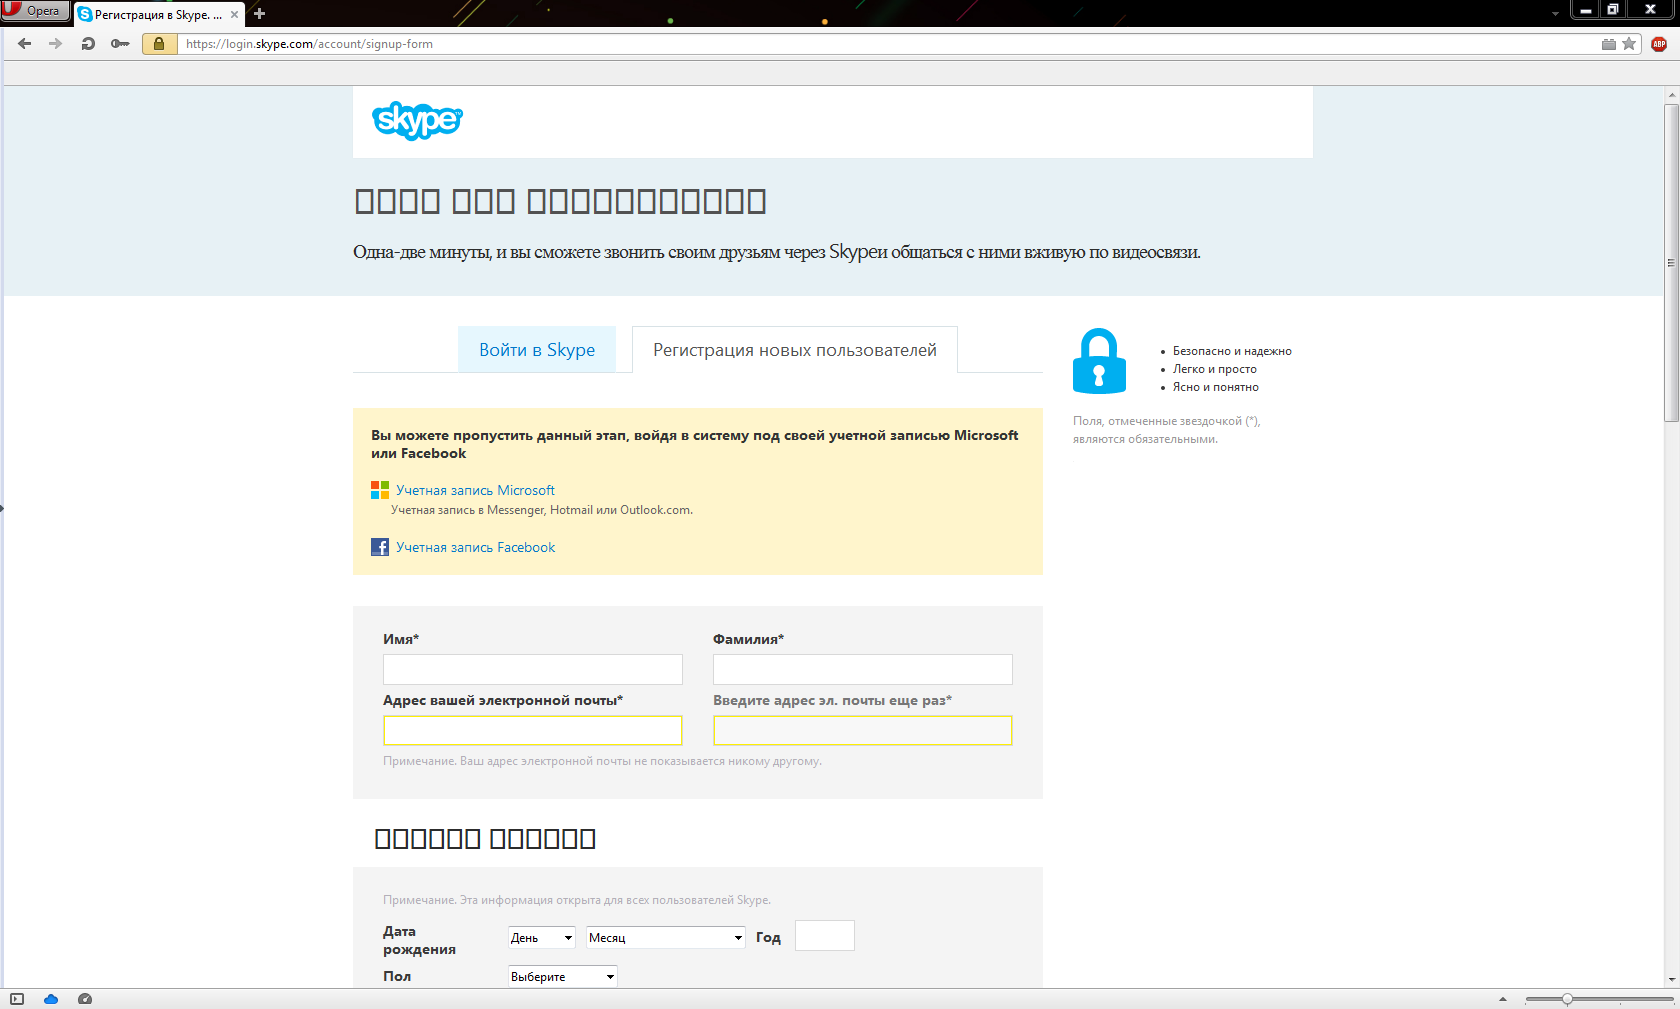
Task: Focus the repeat email address field
Action: tap(863, 730)
